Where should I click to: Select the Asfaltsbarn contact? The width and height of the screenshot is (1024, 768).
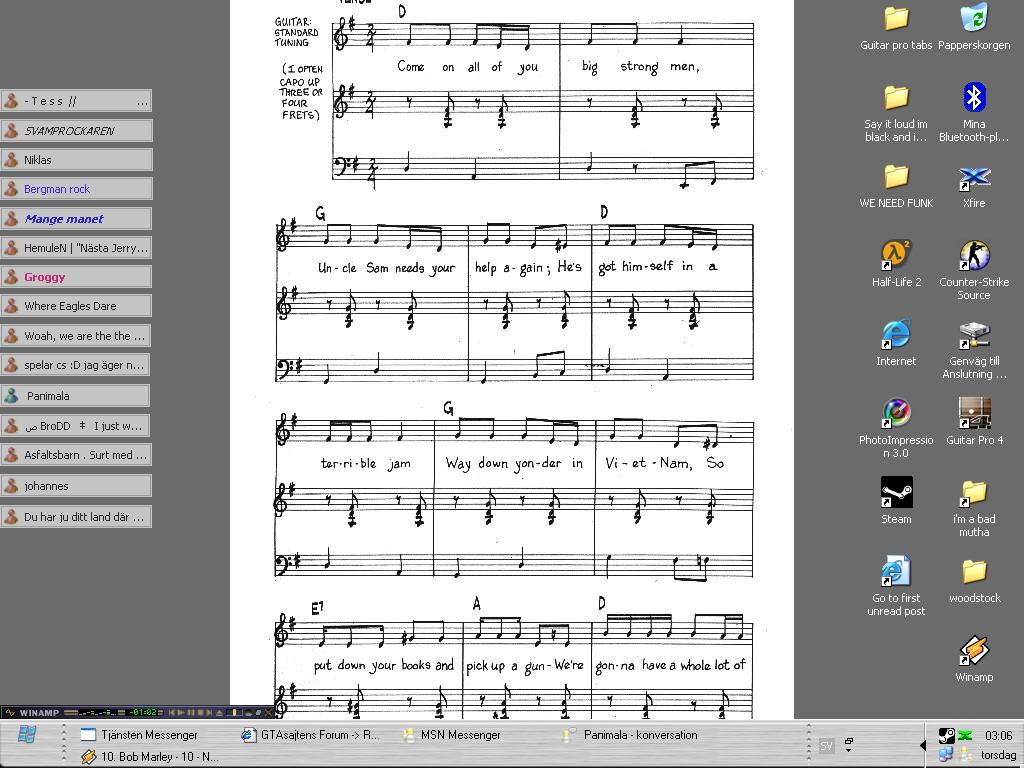[x=76, y=455]
